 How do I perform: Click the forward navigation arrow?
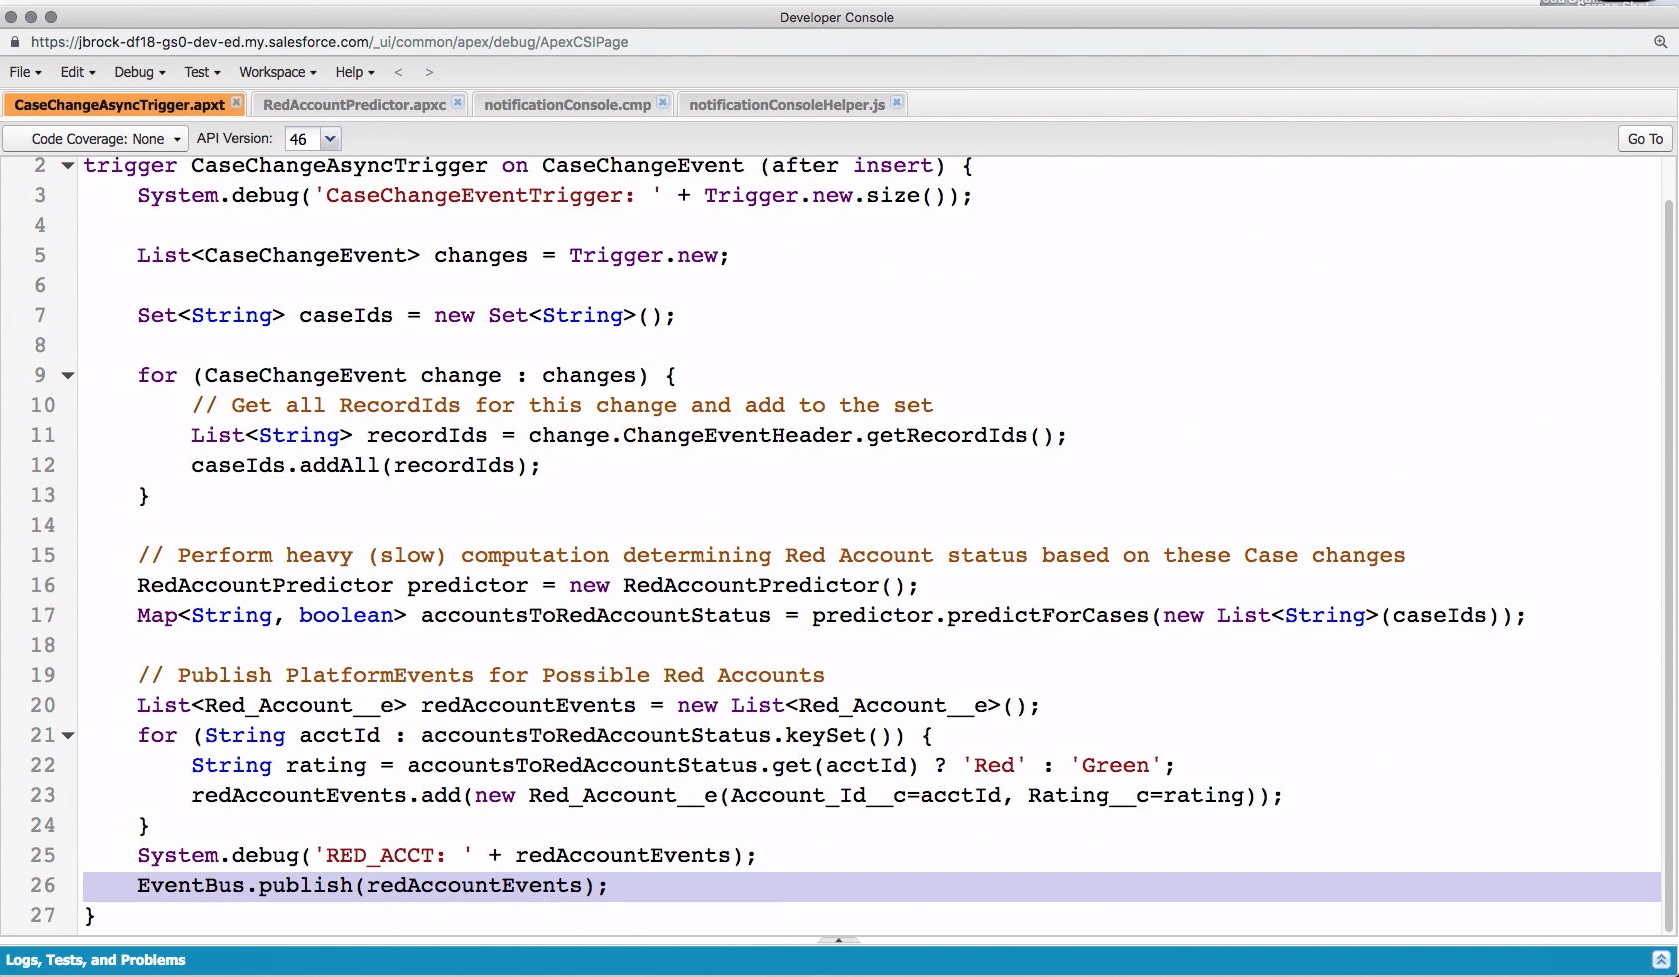pyautogui.click(x=428, y=72)
